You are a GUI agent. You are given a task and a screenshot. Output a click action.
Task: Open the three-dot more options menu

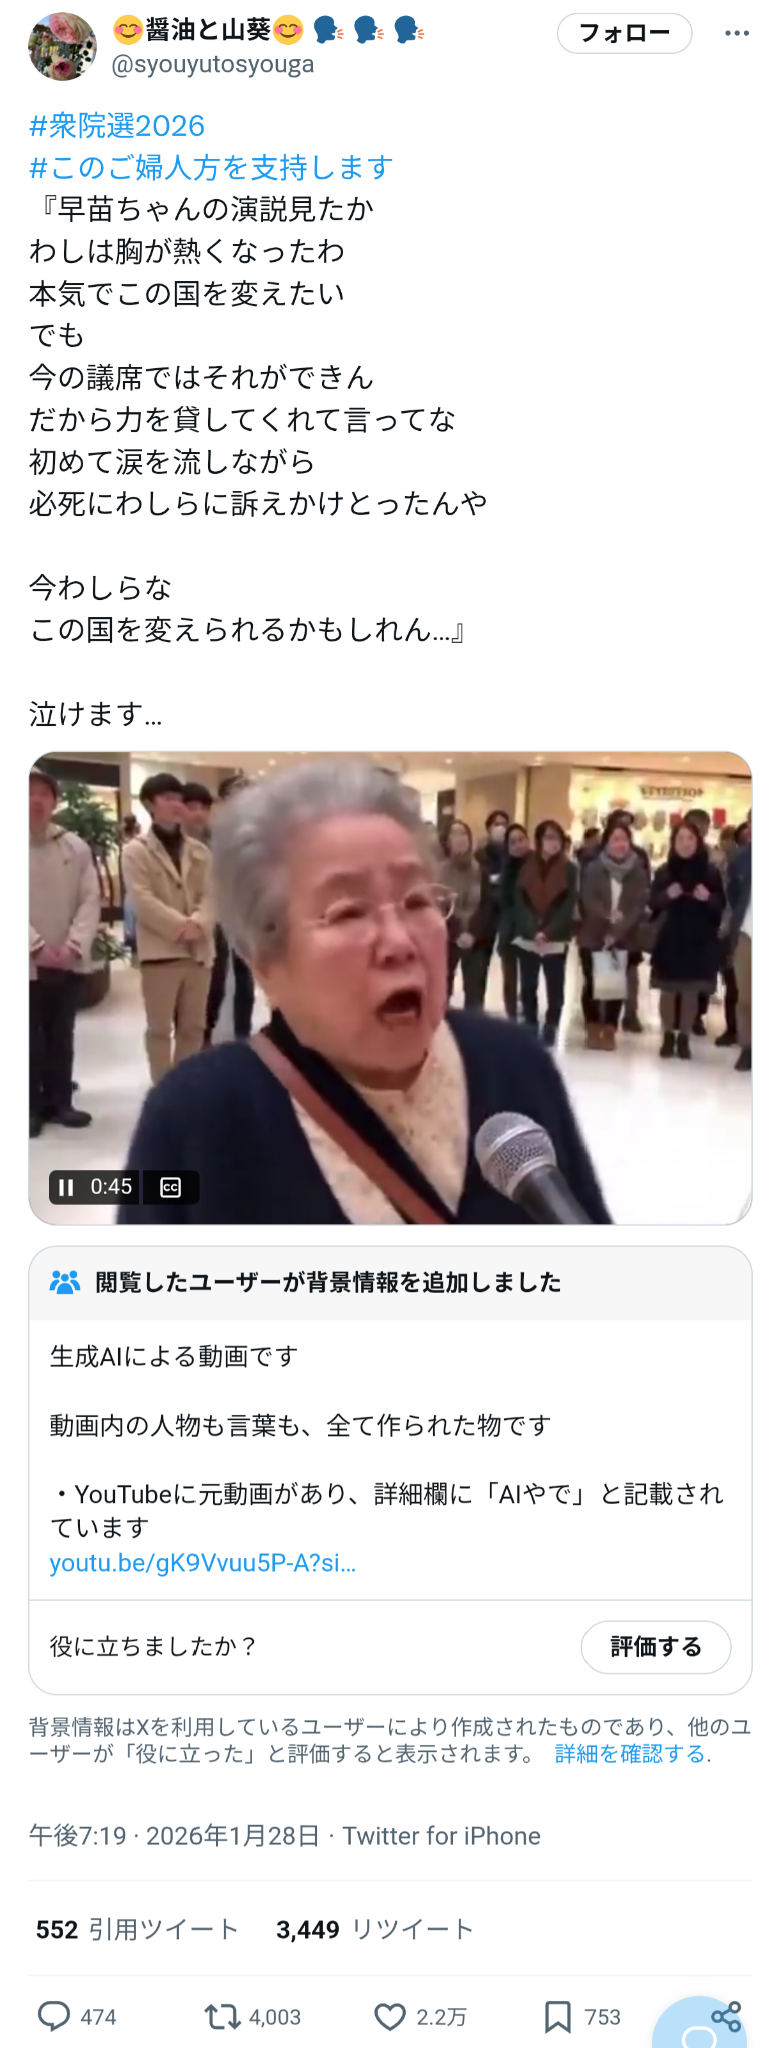[737, 33]
